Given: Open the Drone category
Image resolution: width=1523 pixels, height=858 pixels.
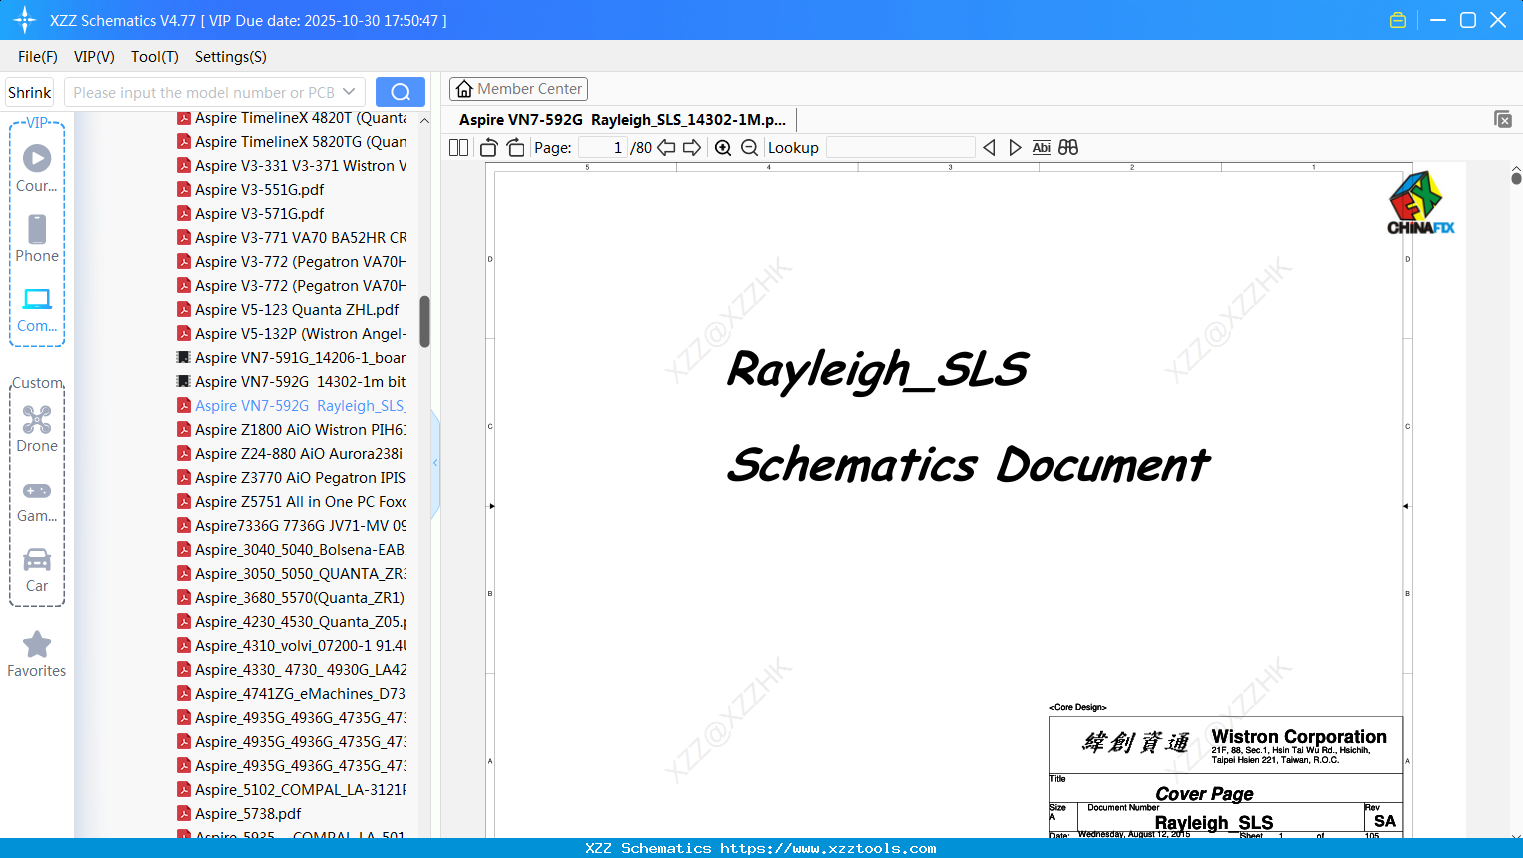Looking at the screenshot, I should click(37, 429).
